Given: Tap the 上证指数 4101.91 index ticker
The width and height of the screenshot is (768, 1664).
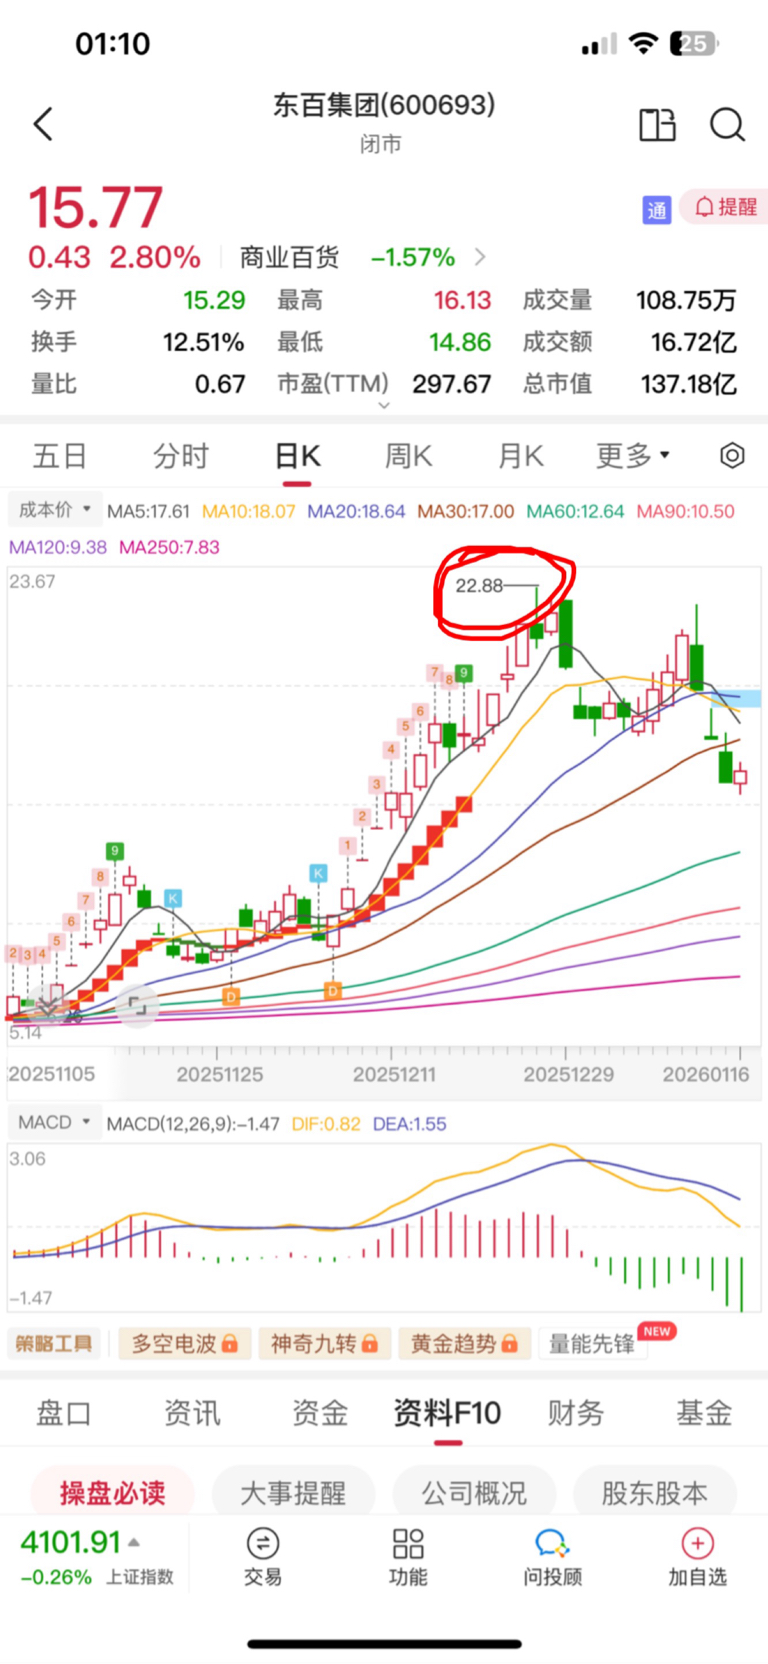Looking at the screenshot, I should 97,1557.
